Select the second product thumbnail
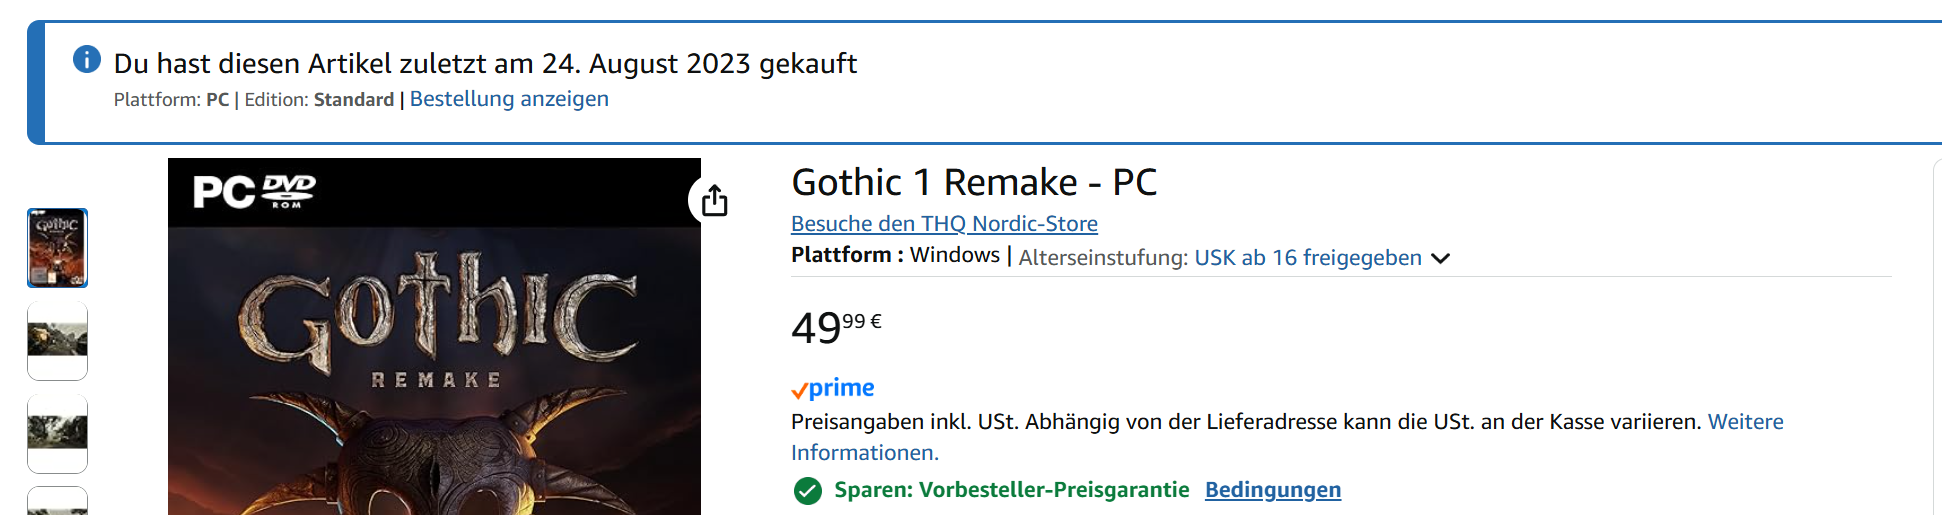1942x515 pixels. (57, 341)
